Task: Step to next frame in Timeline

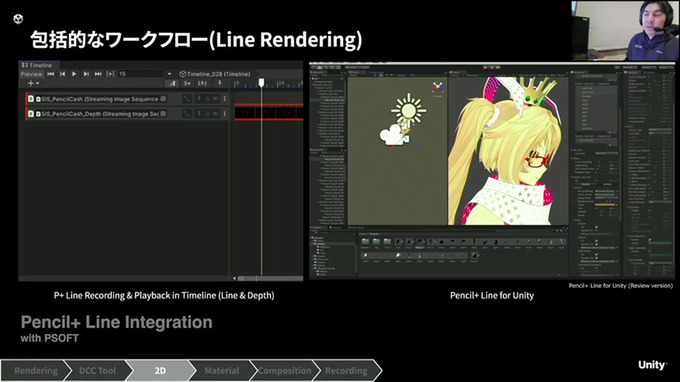Action: pyautogui.click(x=86, y=74)
